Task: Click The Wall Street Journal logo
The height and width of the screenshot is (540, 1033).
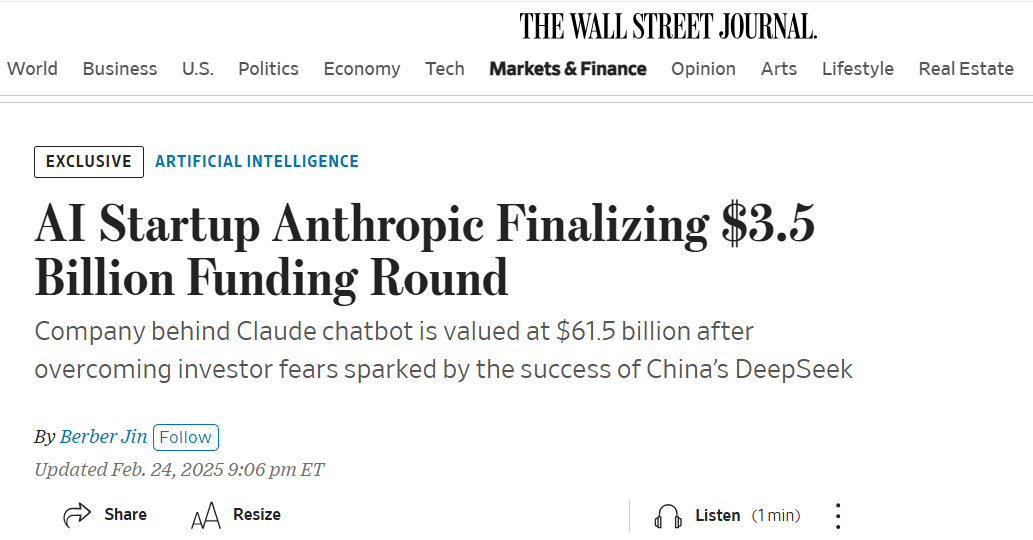Action: tap(668, 26)
